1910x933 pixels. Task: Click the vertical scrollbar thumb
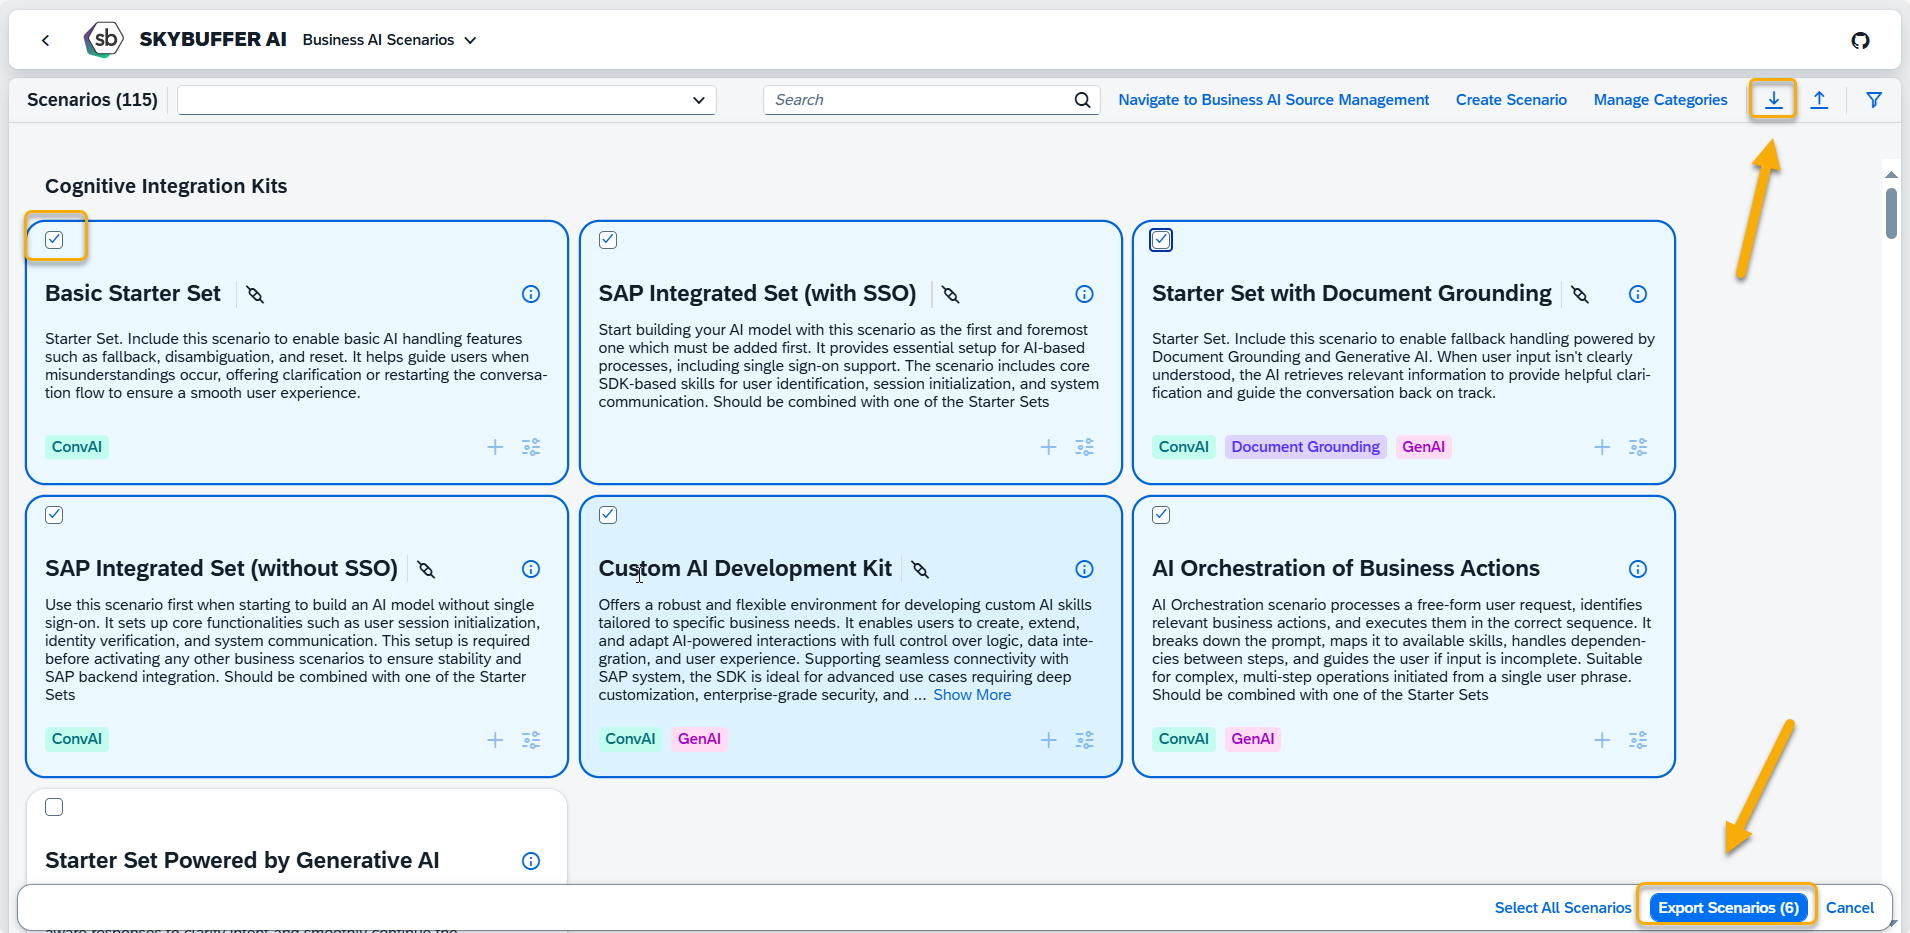coord(1891,213)
